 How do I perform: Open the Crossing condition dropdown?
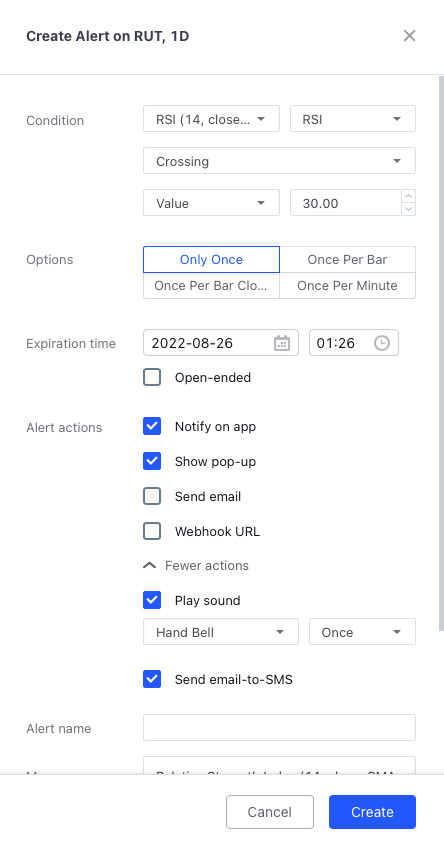(x=279, y=161)
